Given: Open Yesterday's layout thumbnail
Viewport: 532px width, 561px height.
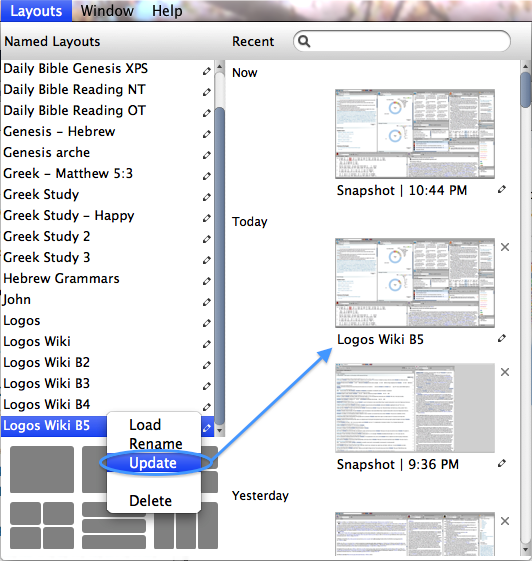Looking at the screenshot, I should (x=415, y=534).
